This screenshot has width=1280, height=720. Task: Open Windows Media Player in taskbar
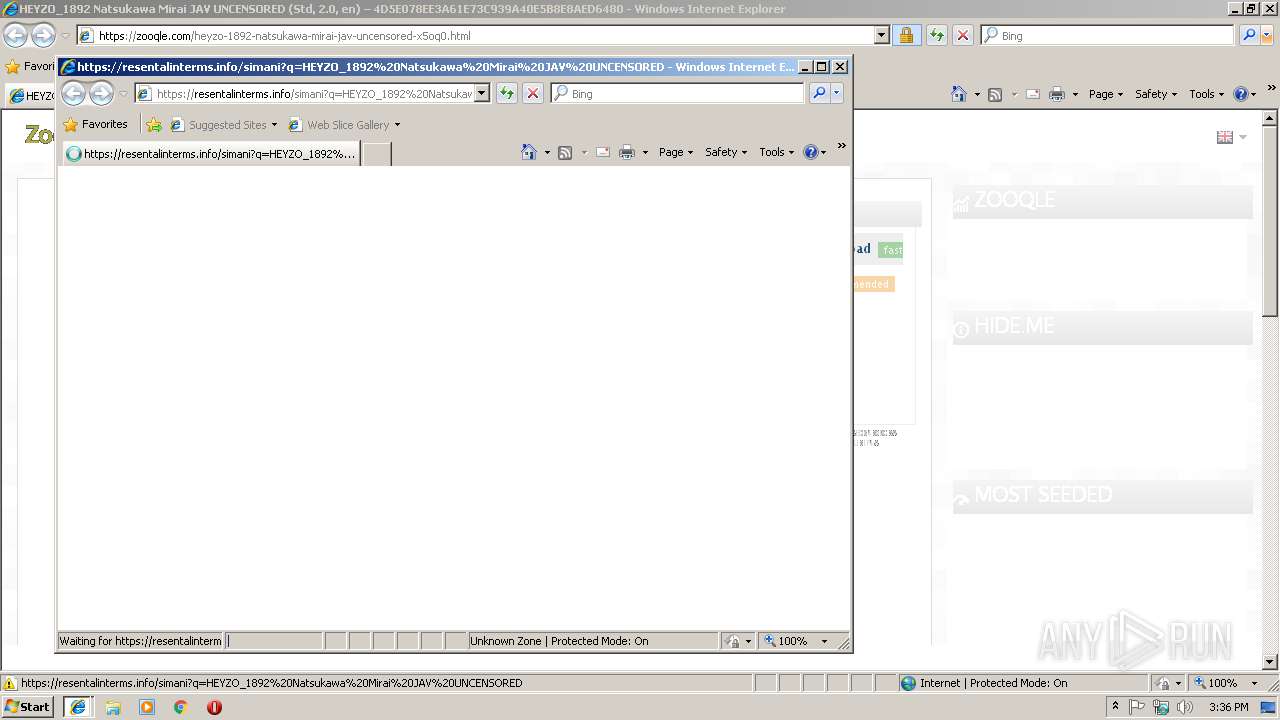point(147,707)
